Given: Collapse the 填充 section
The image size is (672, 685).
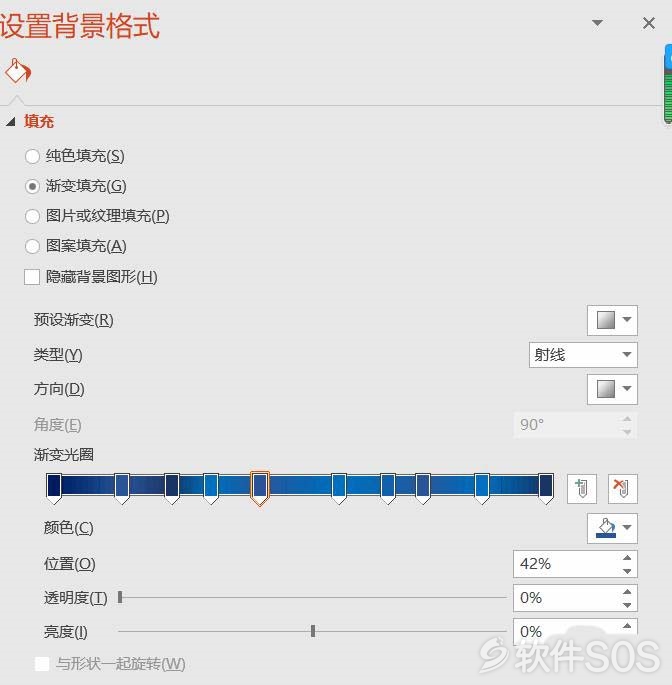Looking at the screenshot, I should (11, 121).
